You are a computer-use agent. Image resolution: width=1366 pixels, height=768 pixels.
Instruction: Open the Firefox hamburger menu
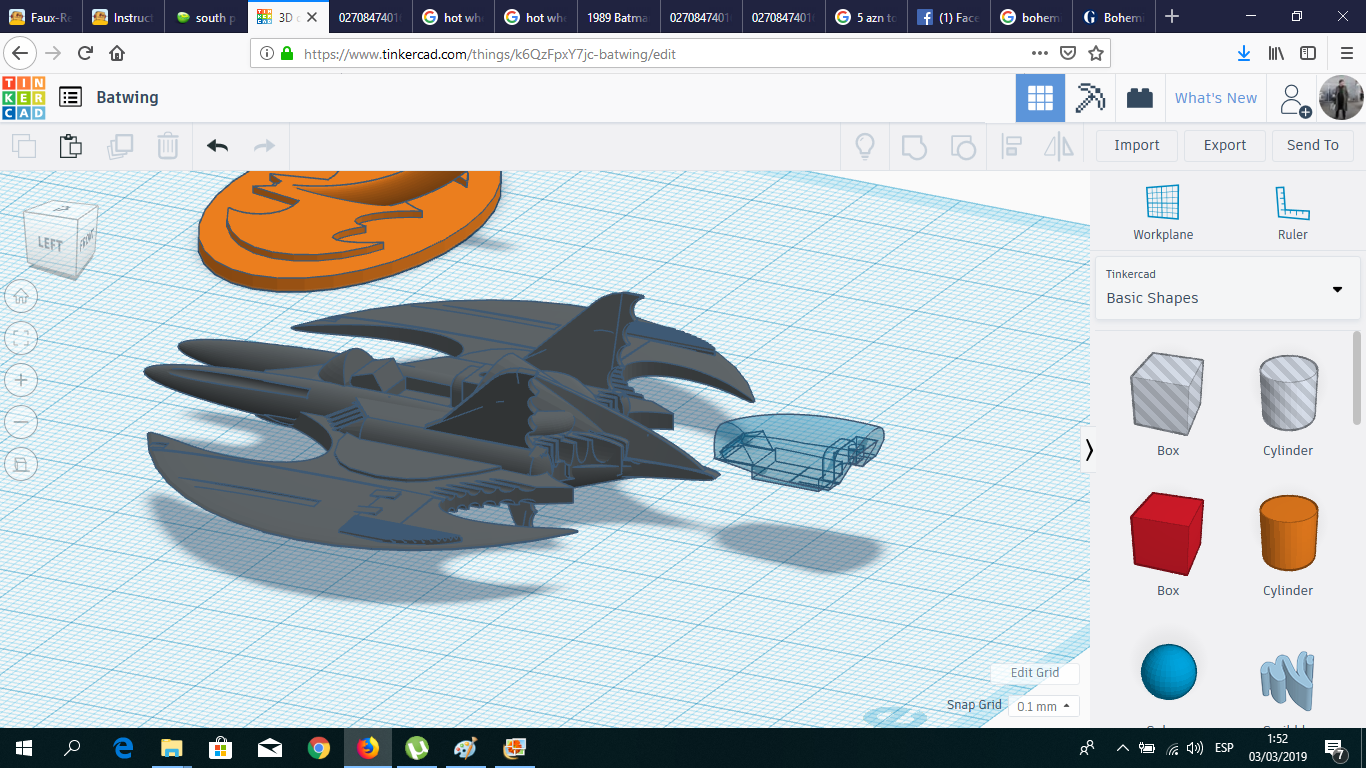tap(1346, 54)
